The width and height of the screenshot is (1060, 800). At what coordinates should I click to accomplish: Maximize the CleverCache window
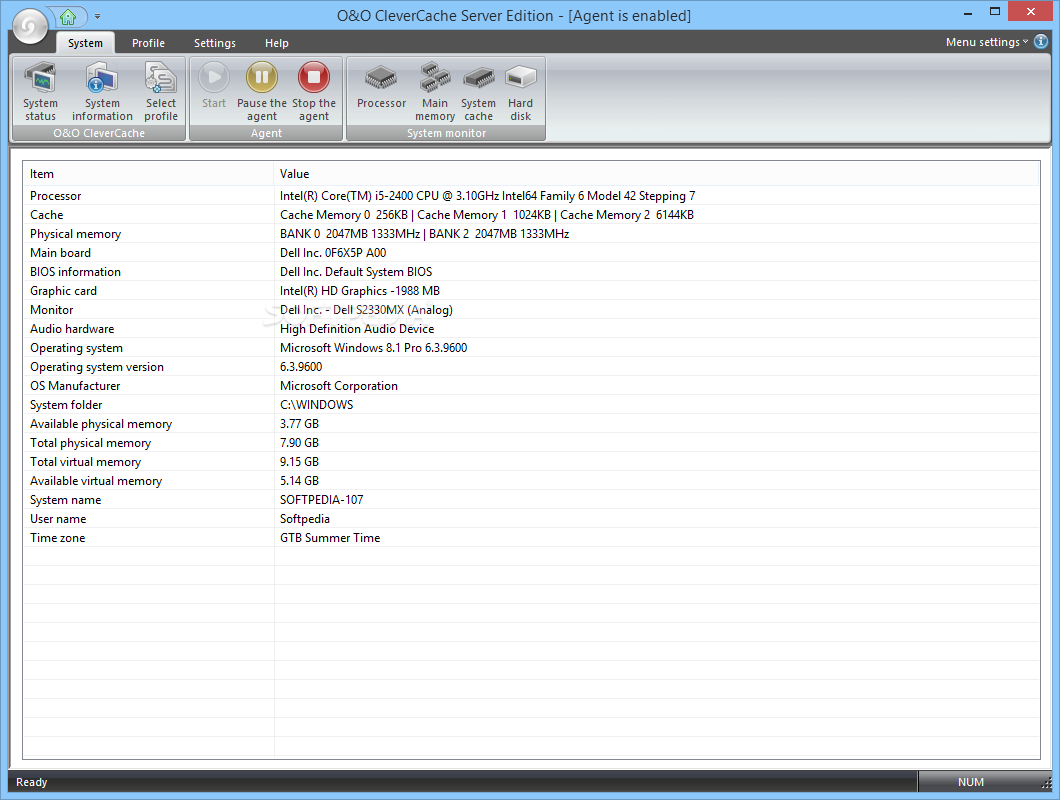pyautogui.click(x=994, y=12)
